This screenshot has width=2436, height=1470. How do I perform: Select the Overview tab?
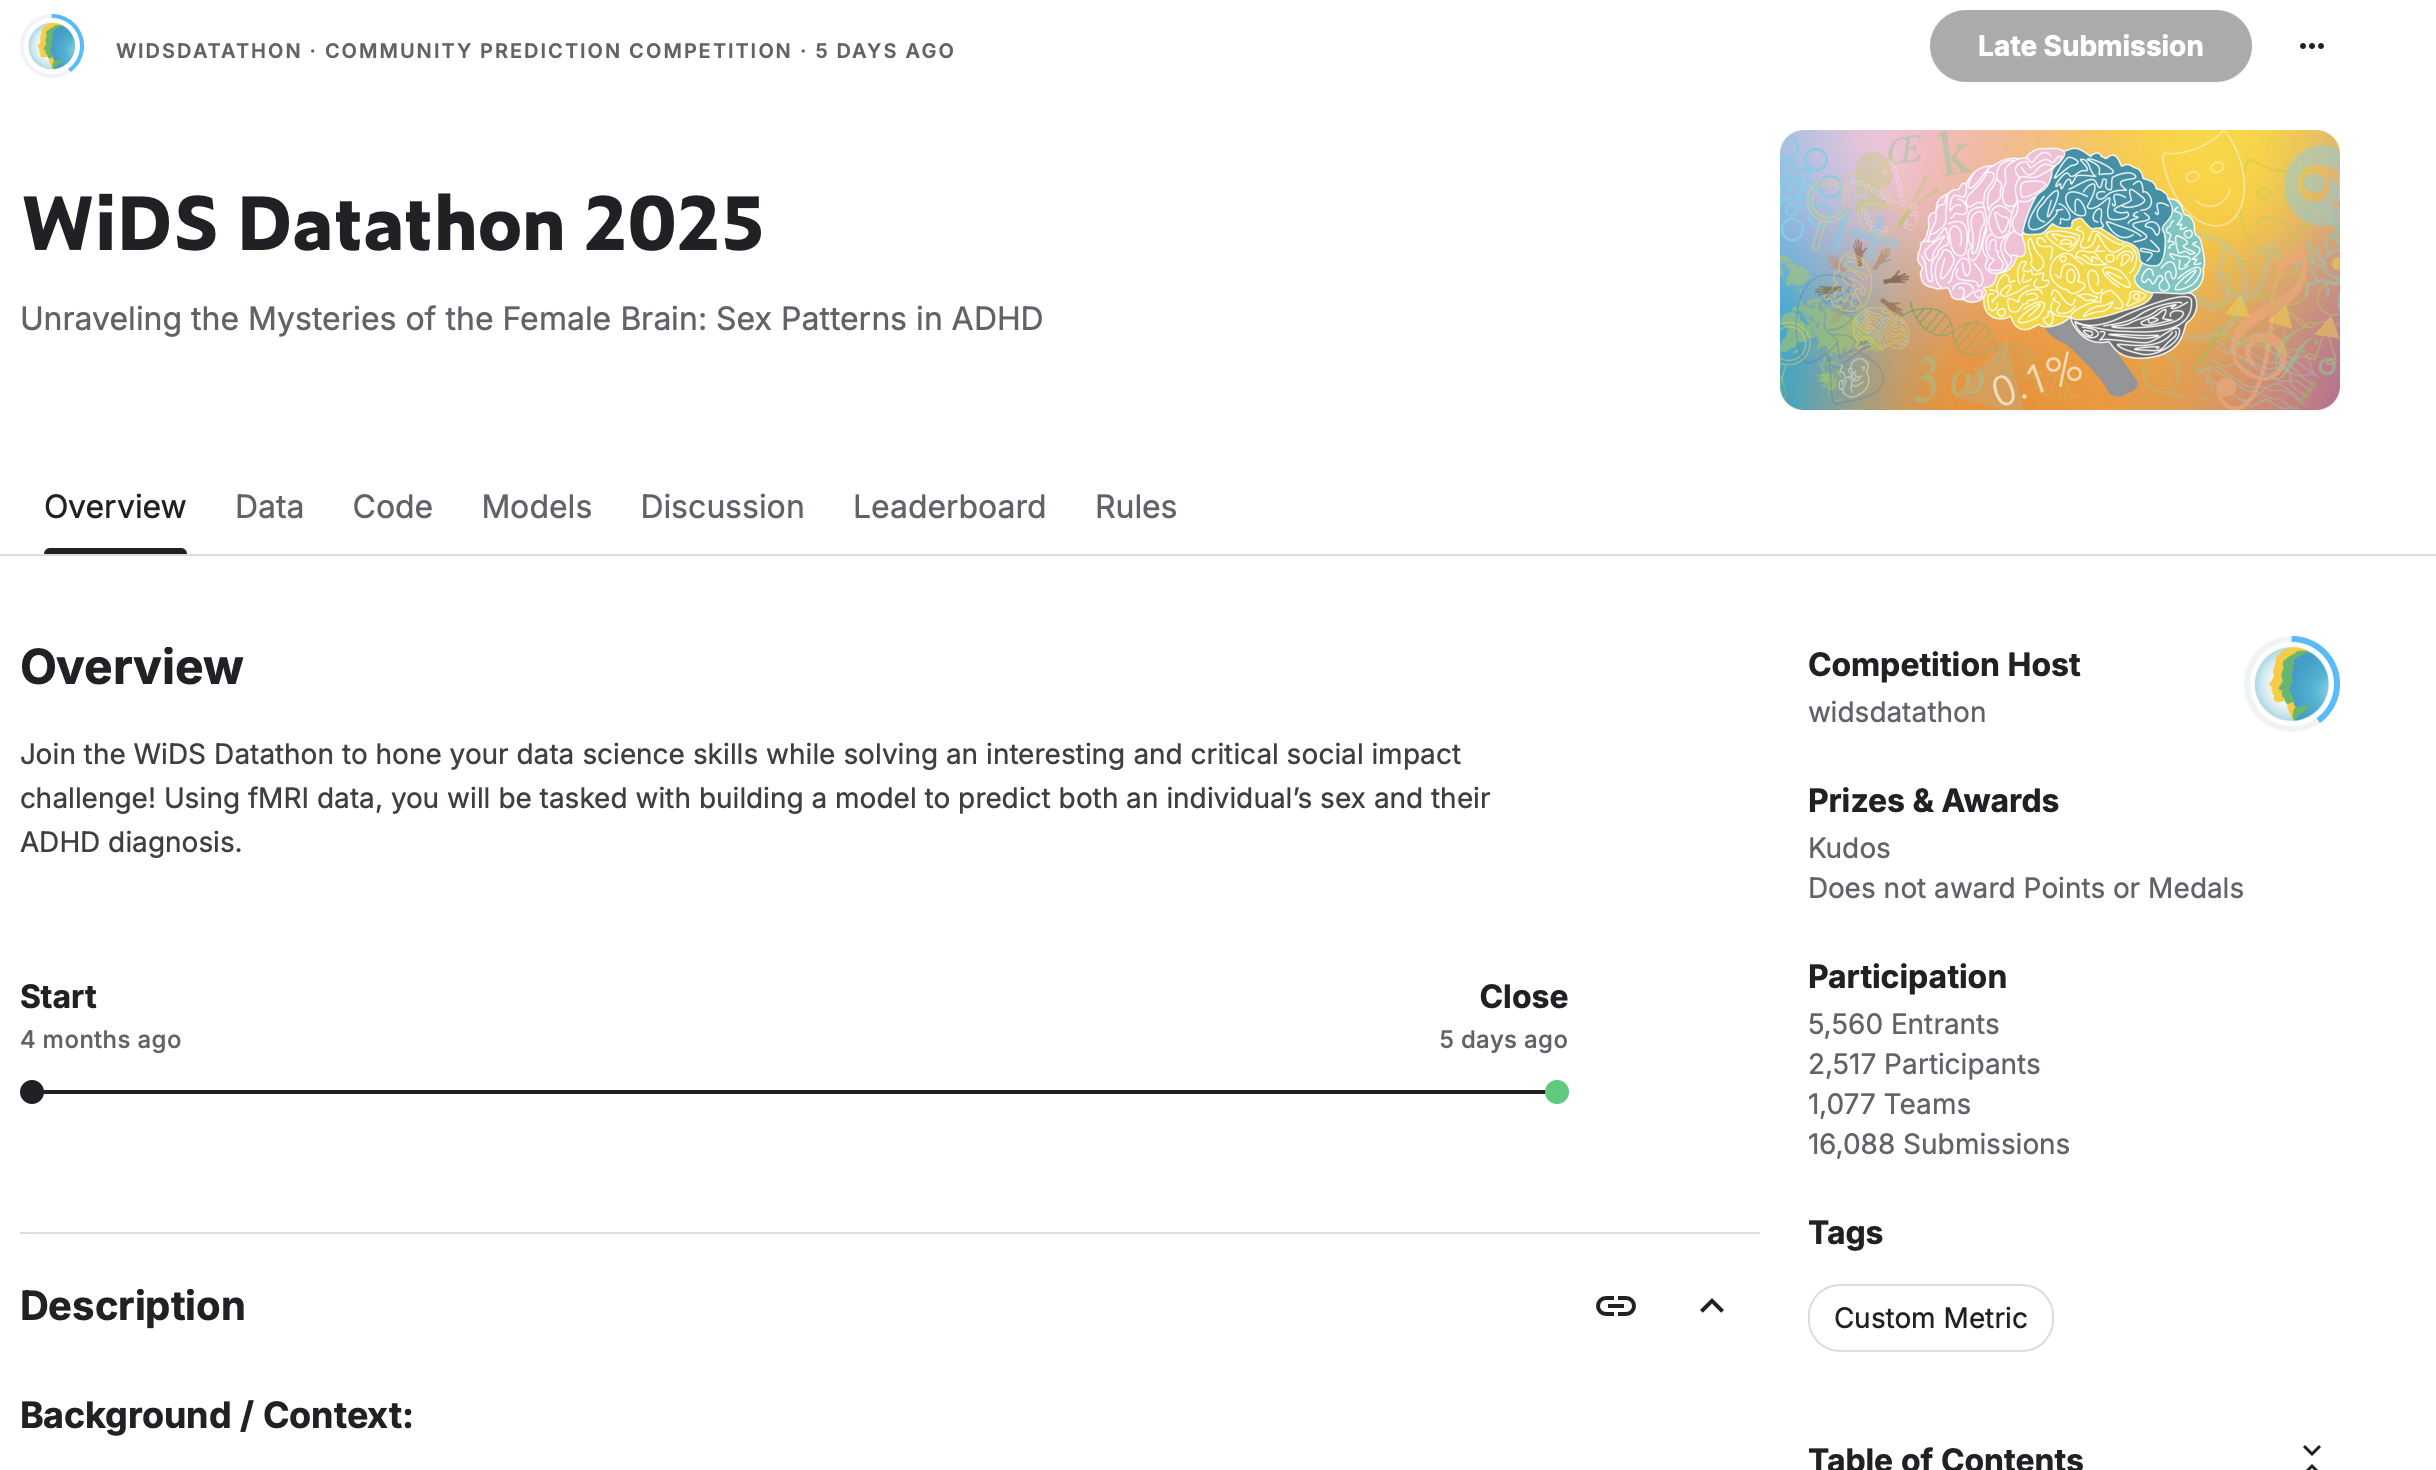coord(115,507)
